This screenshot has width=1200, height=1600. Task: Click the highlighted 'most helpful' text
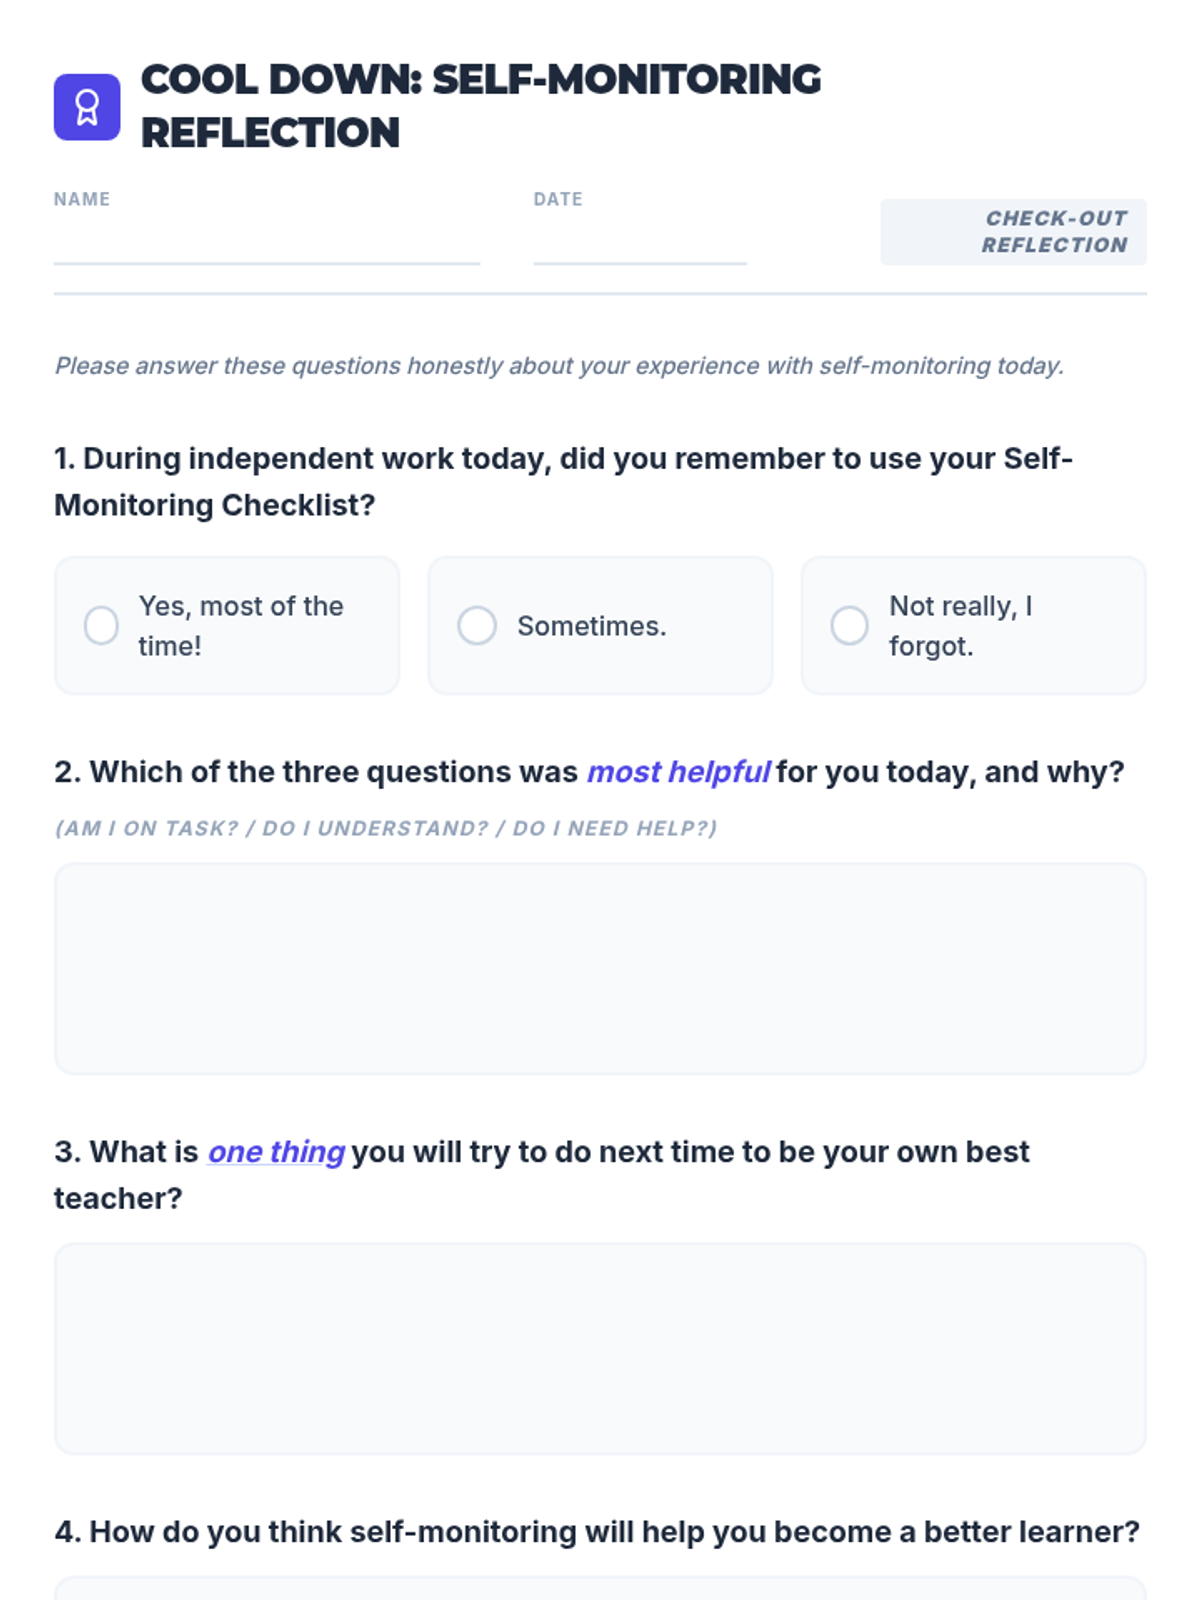pos(678,772)
